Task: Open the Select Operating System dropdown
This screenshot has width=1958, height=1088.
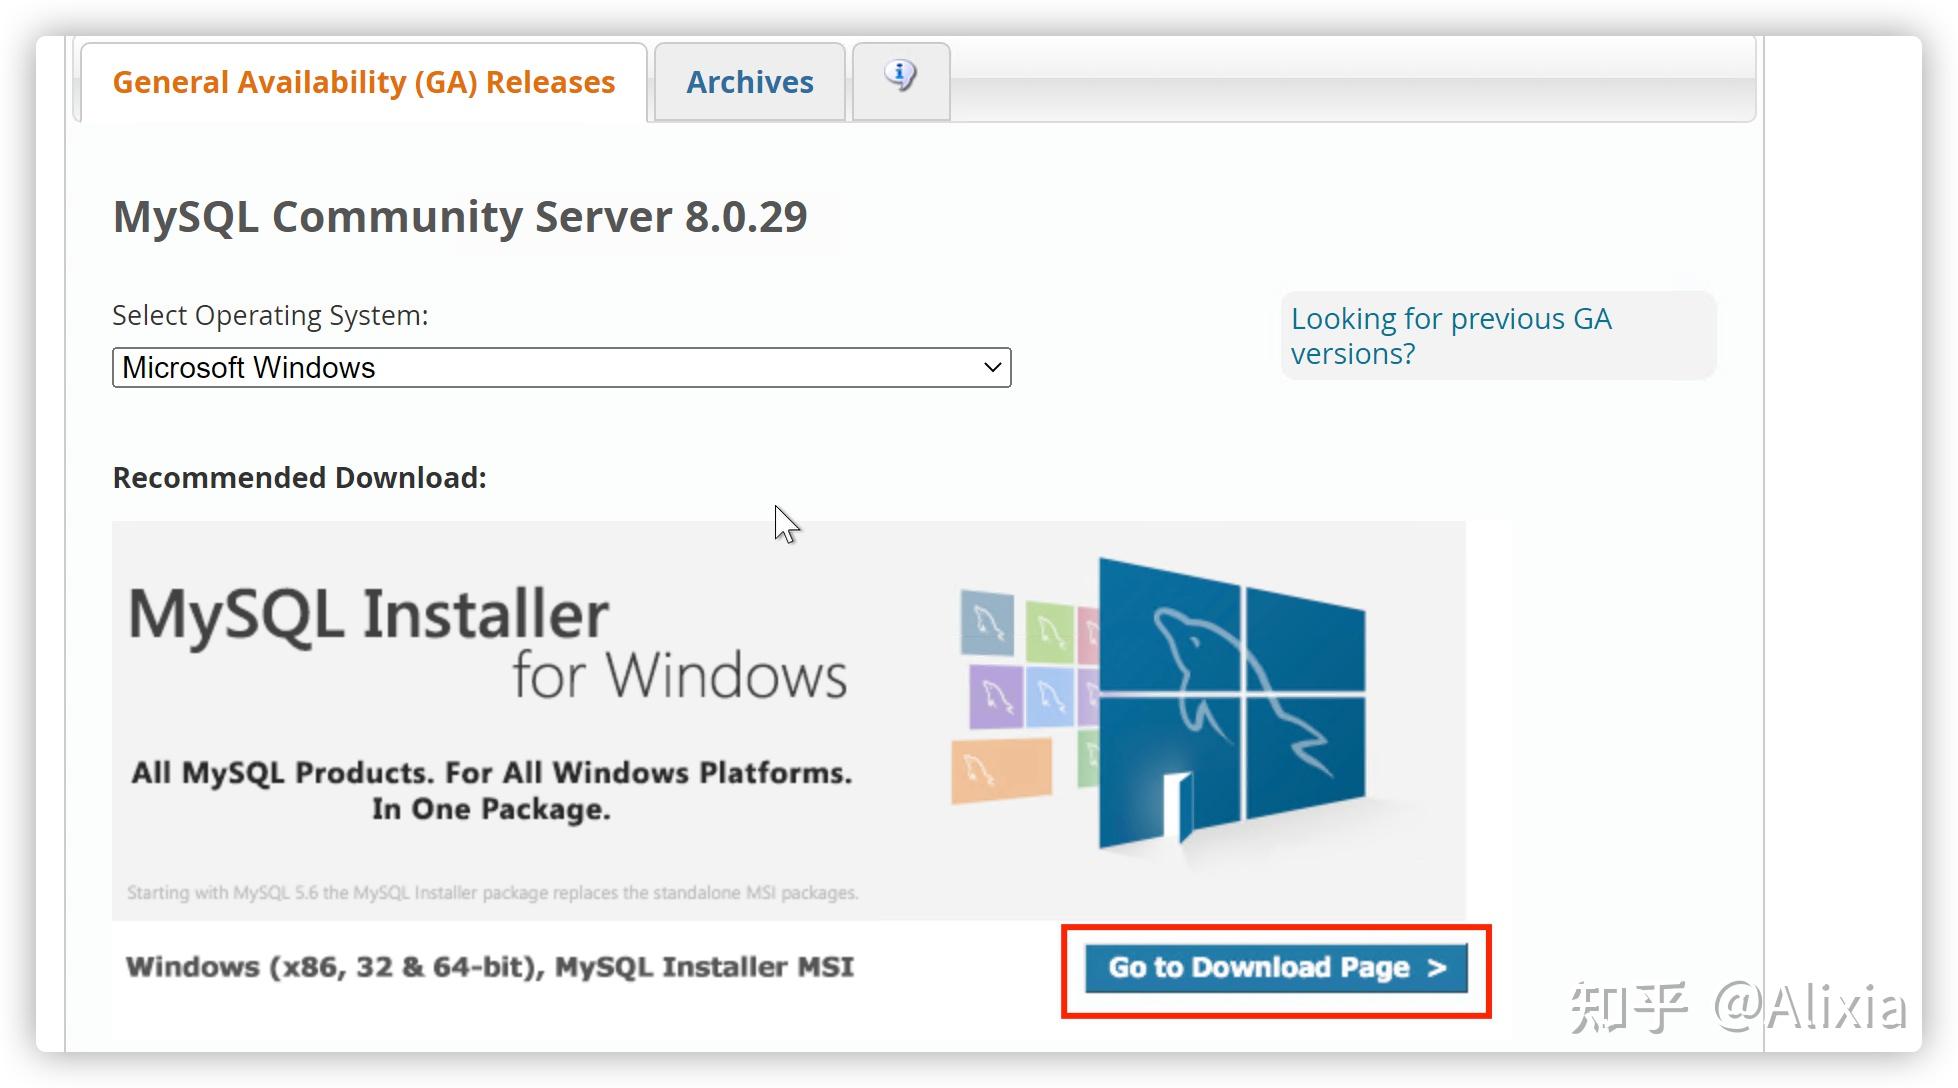Action: (560, 367)
